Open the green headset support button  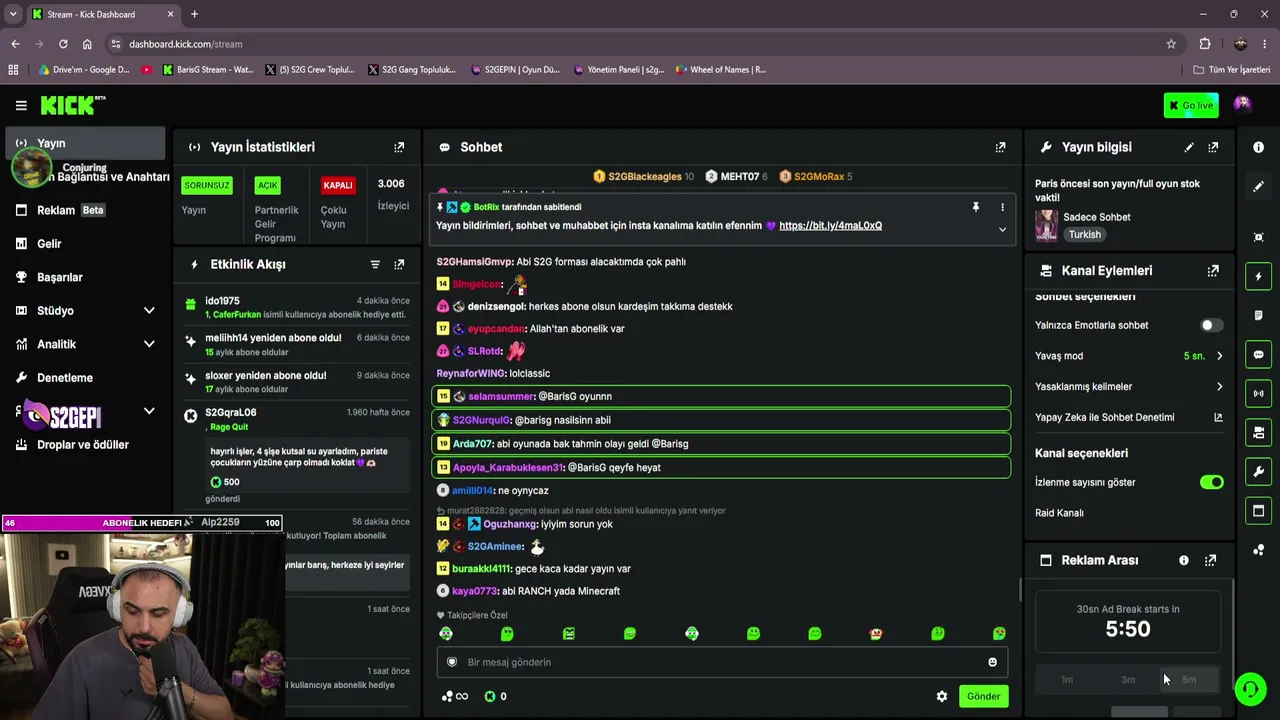click(x=1250, y=689)
